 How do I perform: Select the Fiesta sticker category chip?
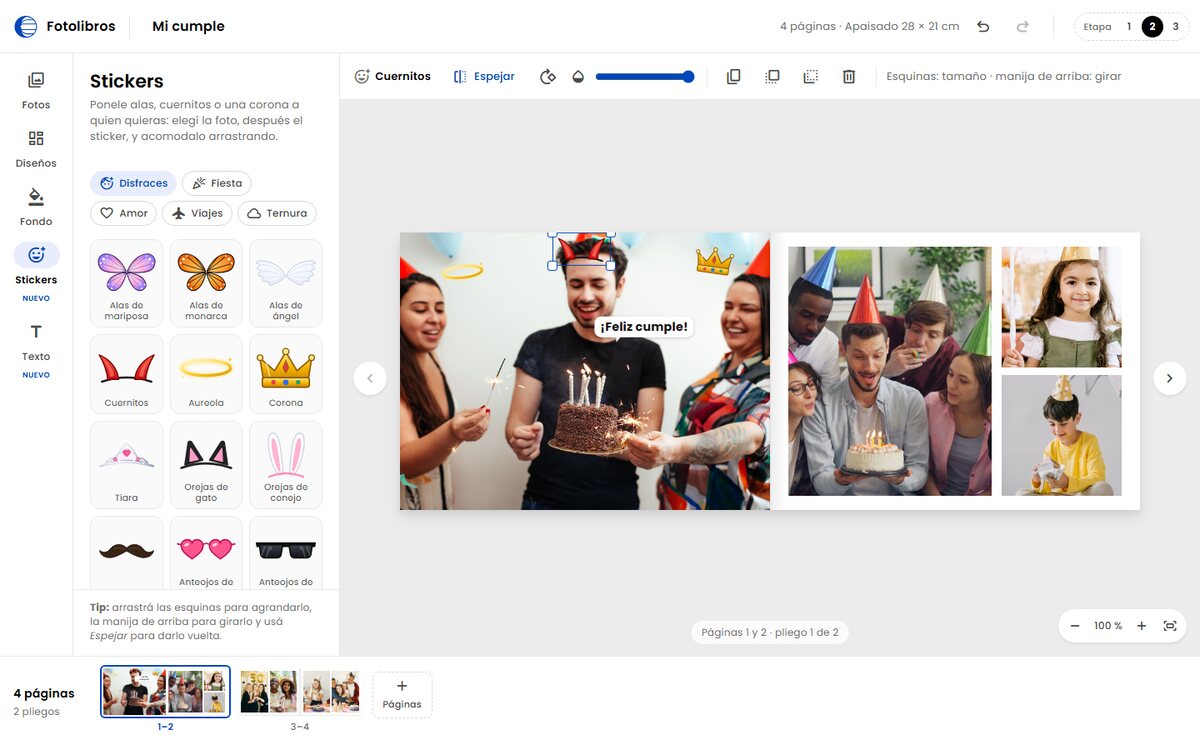click(x=217, y=183)
